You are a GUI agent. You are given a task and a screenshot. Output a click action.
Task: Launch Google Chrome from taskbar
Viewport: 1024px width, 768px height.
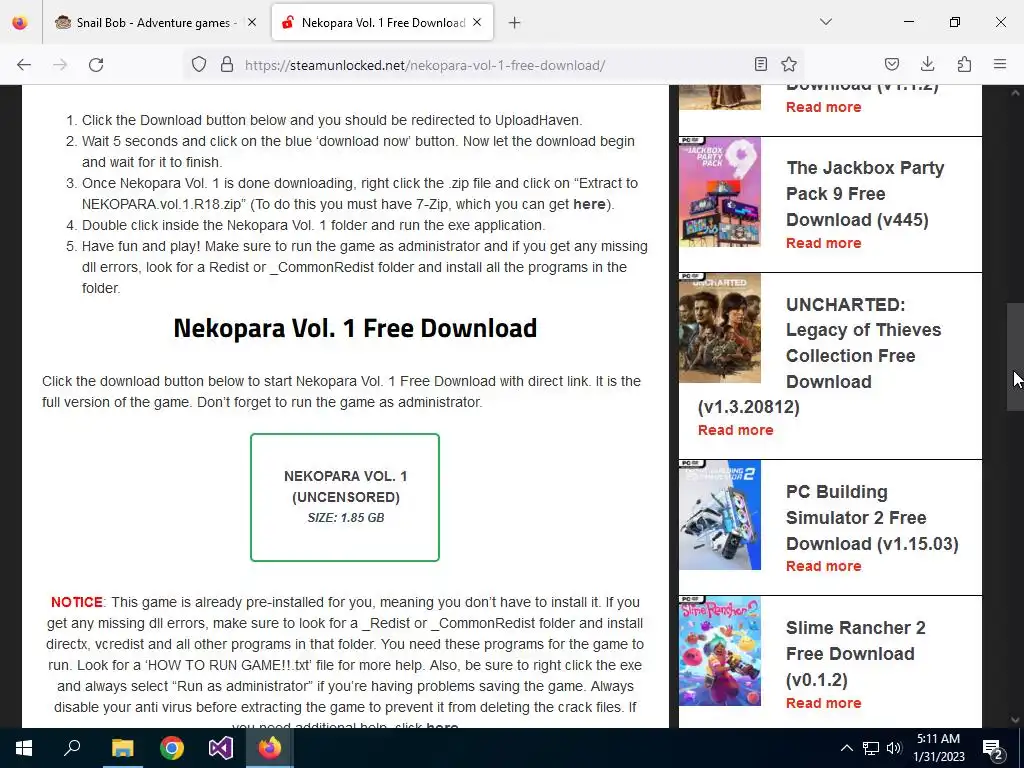[172, 748]
